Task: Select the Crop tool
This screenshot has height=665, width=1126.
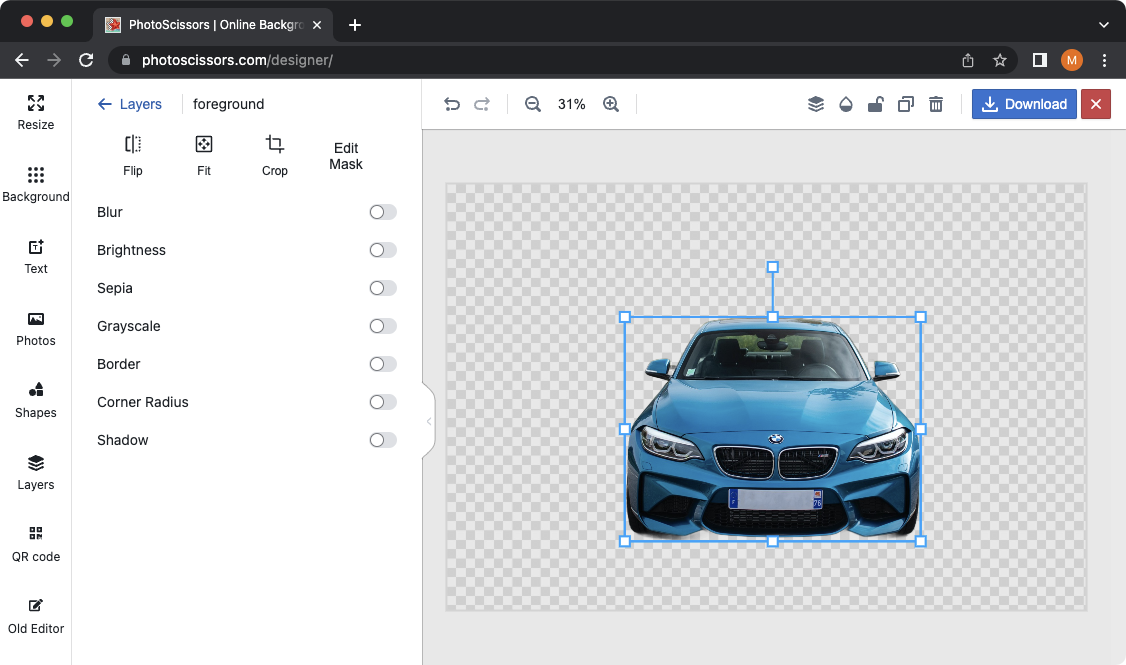Action: tap(275, 155)
